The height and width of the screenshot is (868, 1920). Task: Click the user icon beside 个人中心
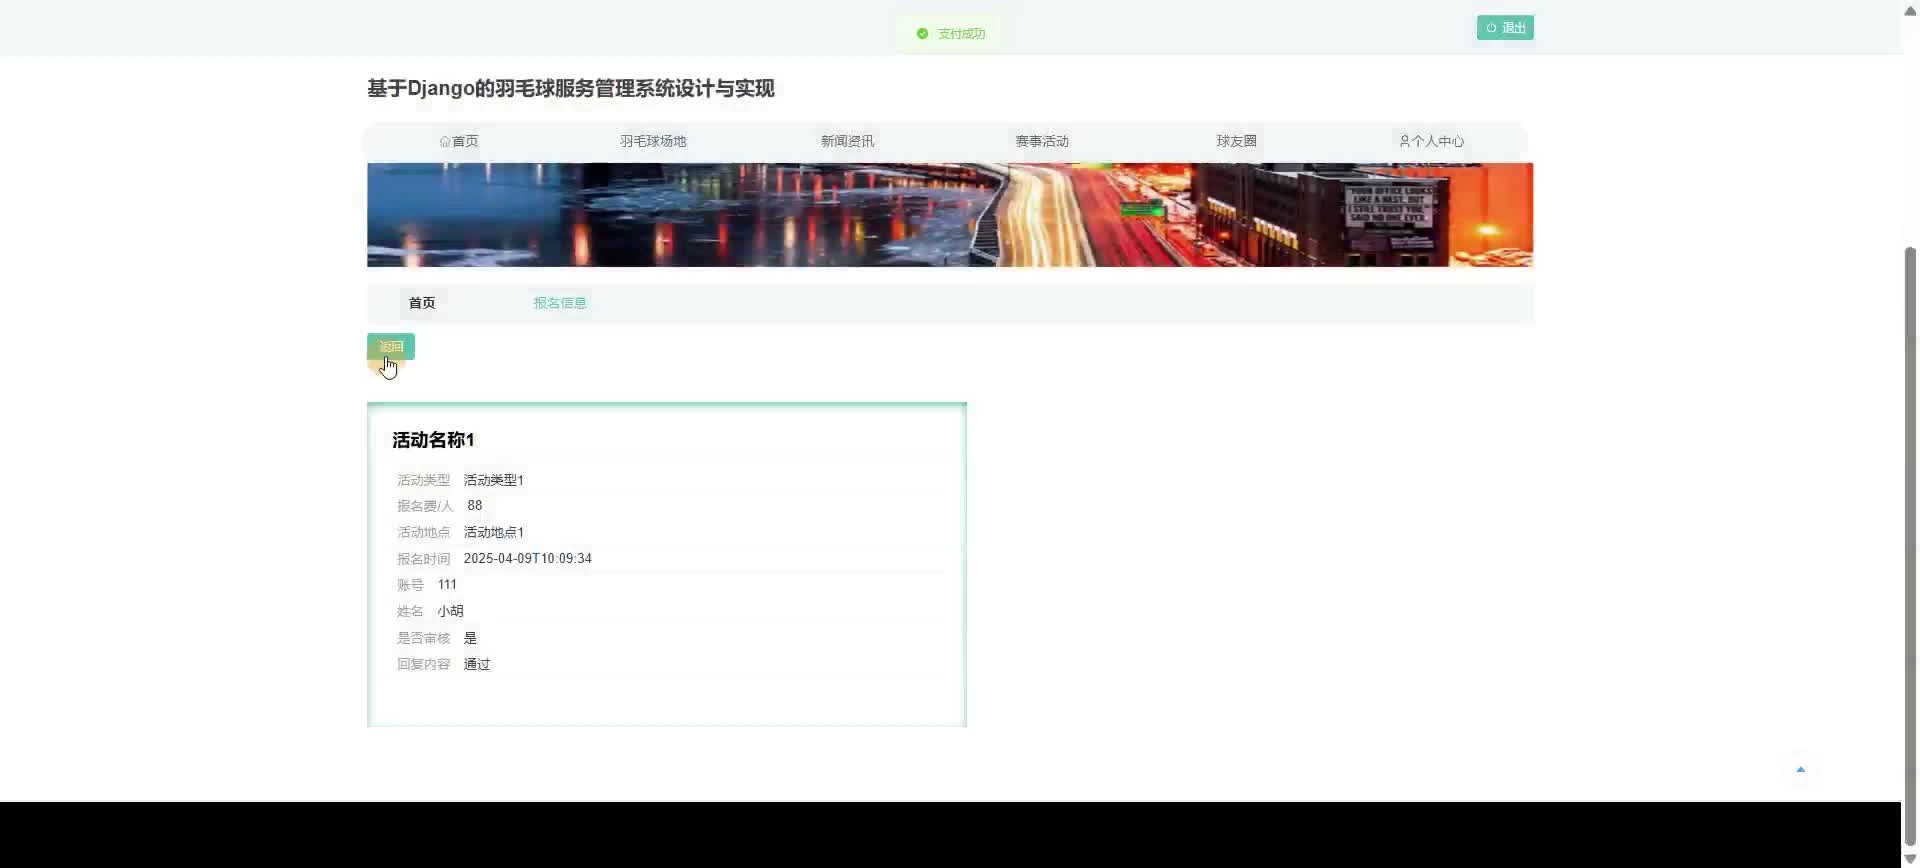click(1404, 142)
